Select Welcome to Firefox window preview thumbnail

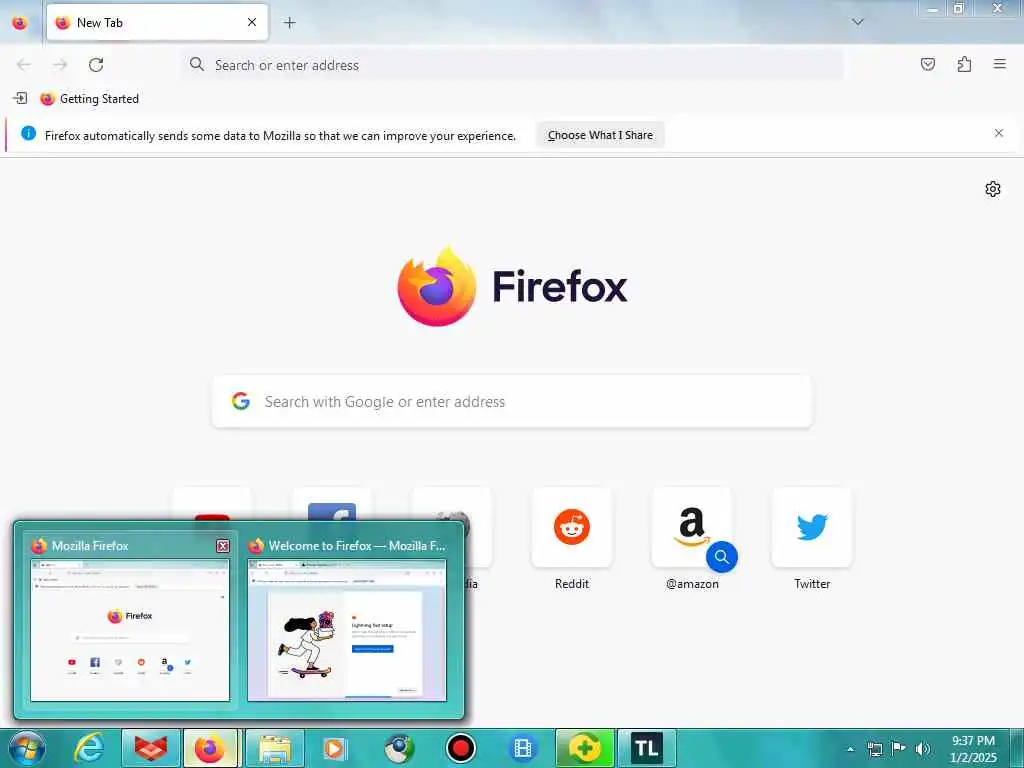tap(347, 630)
